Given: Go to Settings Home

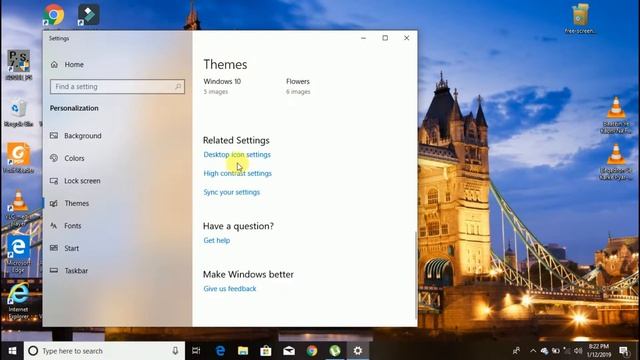Looking at the screenshot, I should (x=67, y=64).
